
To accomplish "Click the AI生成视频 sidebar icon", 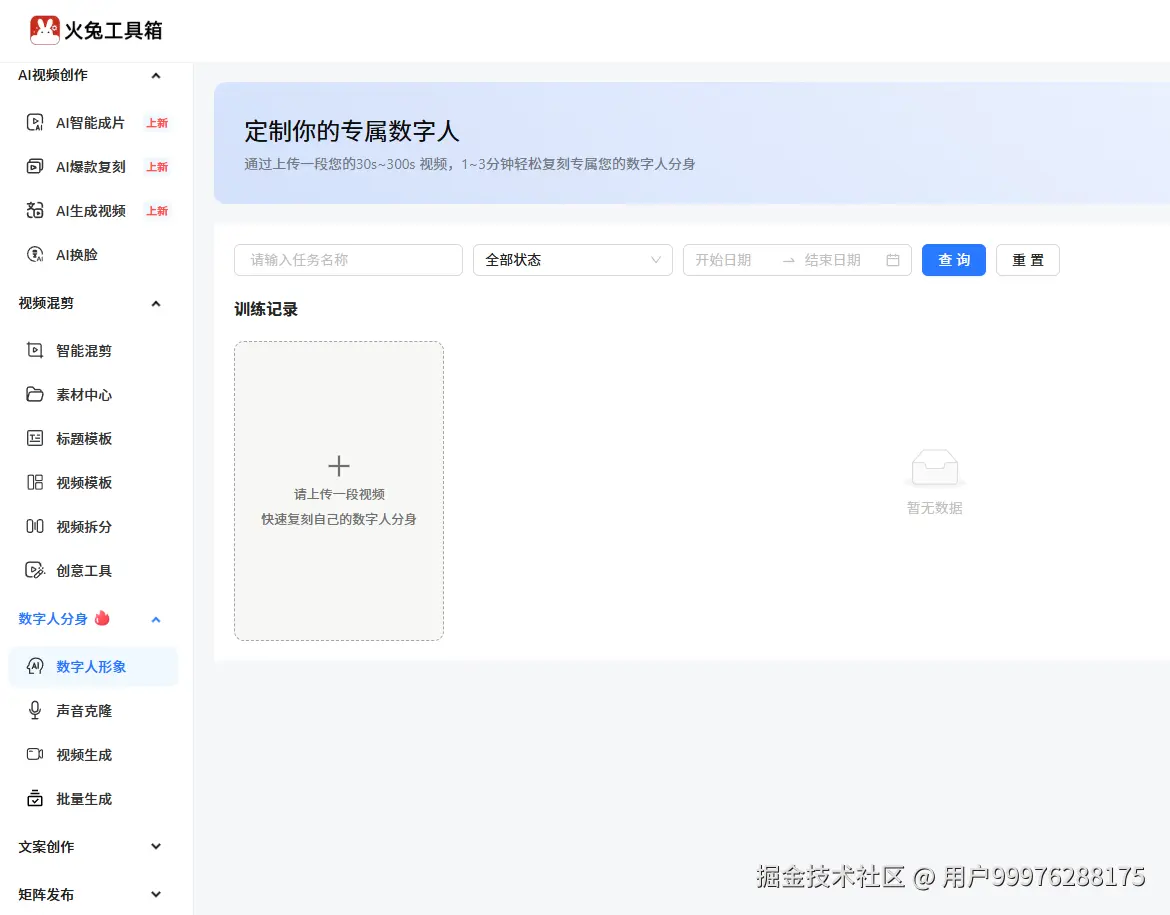I will pos(35,210).
